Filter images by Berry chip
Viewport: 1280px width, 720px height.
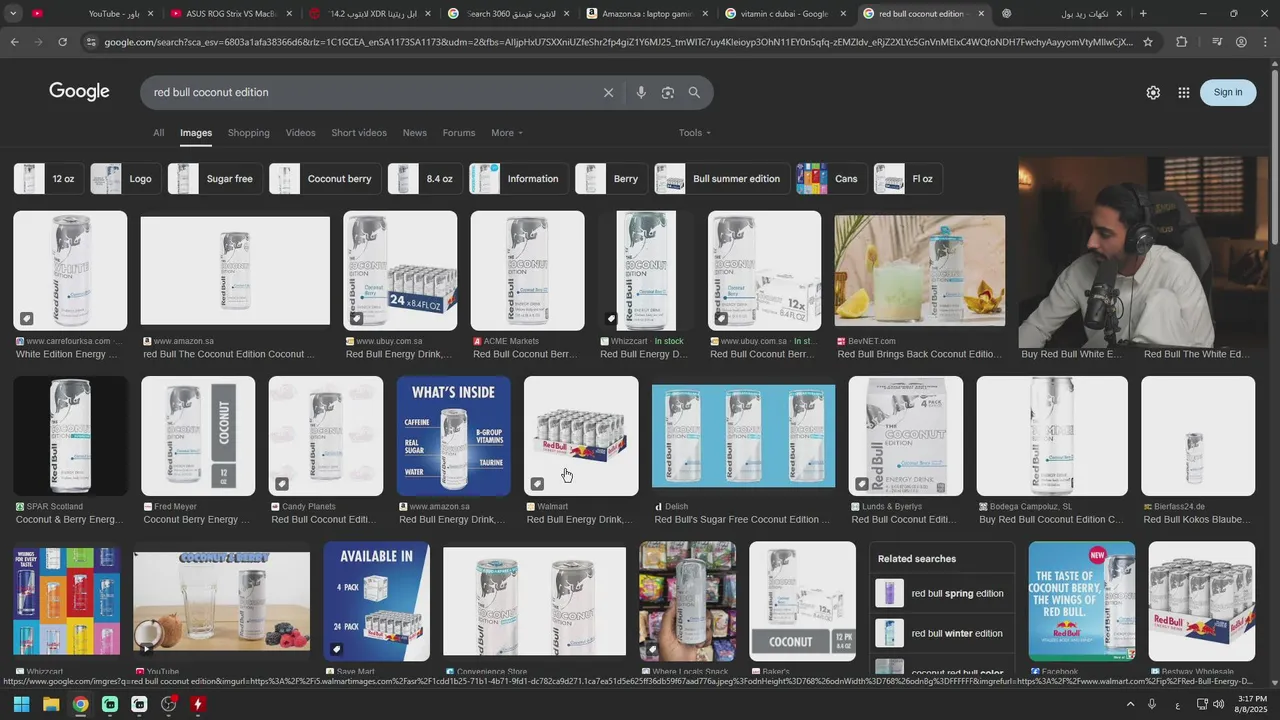[x=610, y=179]
